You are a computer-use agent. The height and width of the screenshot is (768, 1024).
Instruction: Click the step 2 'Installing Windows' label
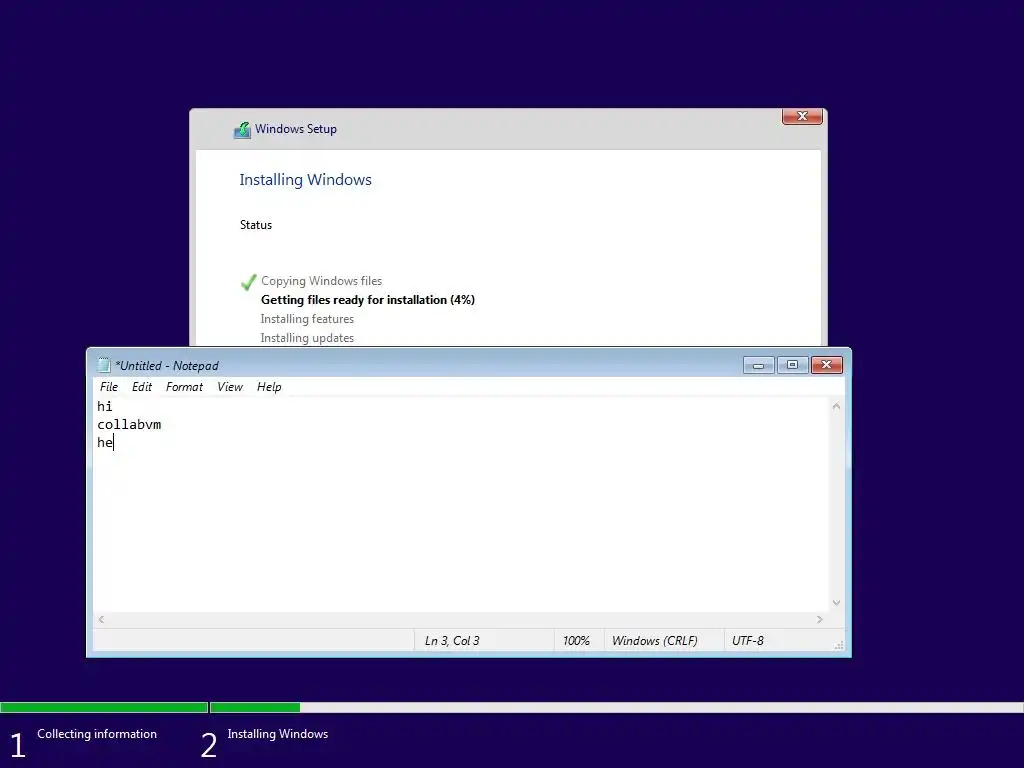[278, 734]
